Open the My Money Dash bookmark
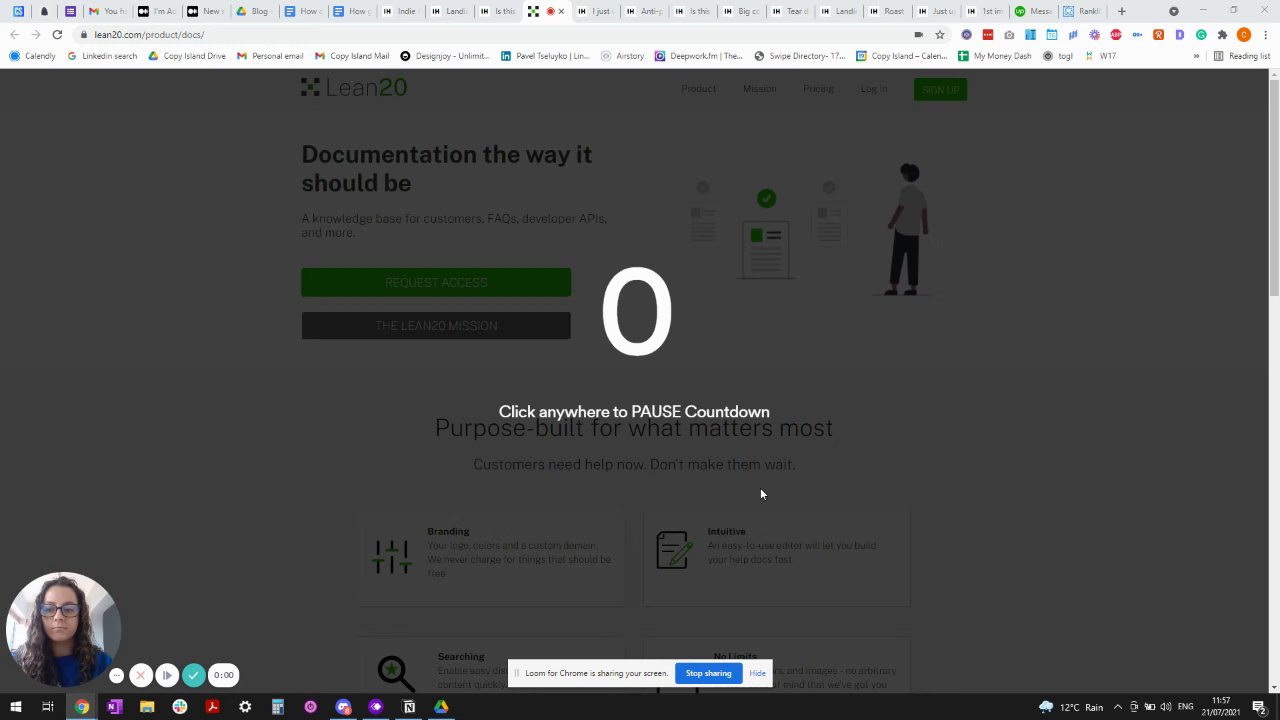The image size is (1280, 720). 995,56
